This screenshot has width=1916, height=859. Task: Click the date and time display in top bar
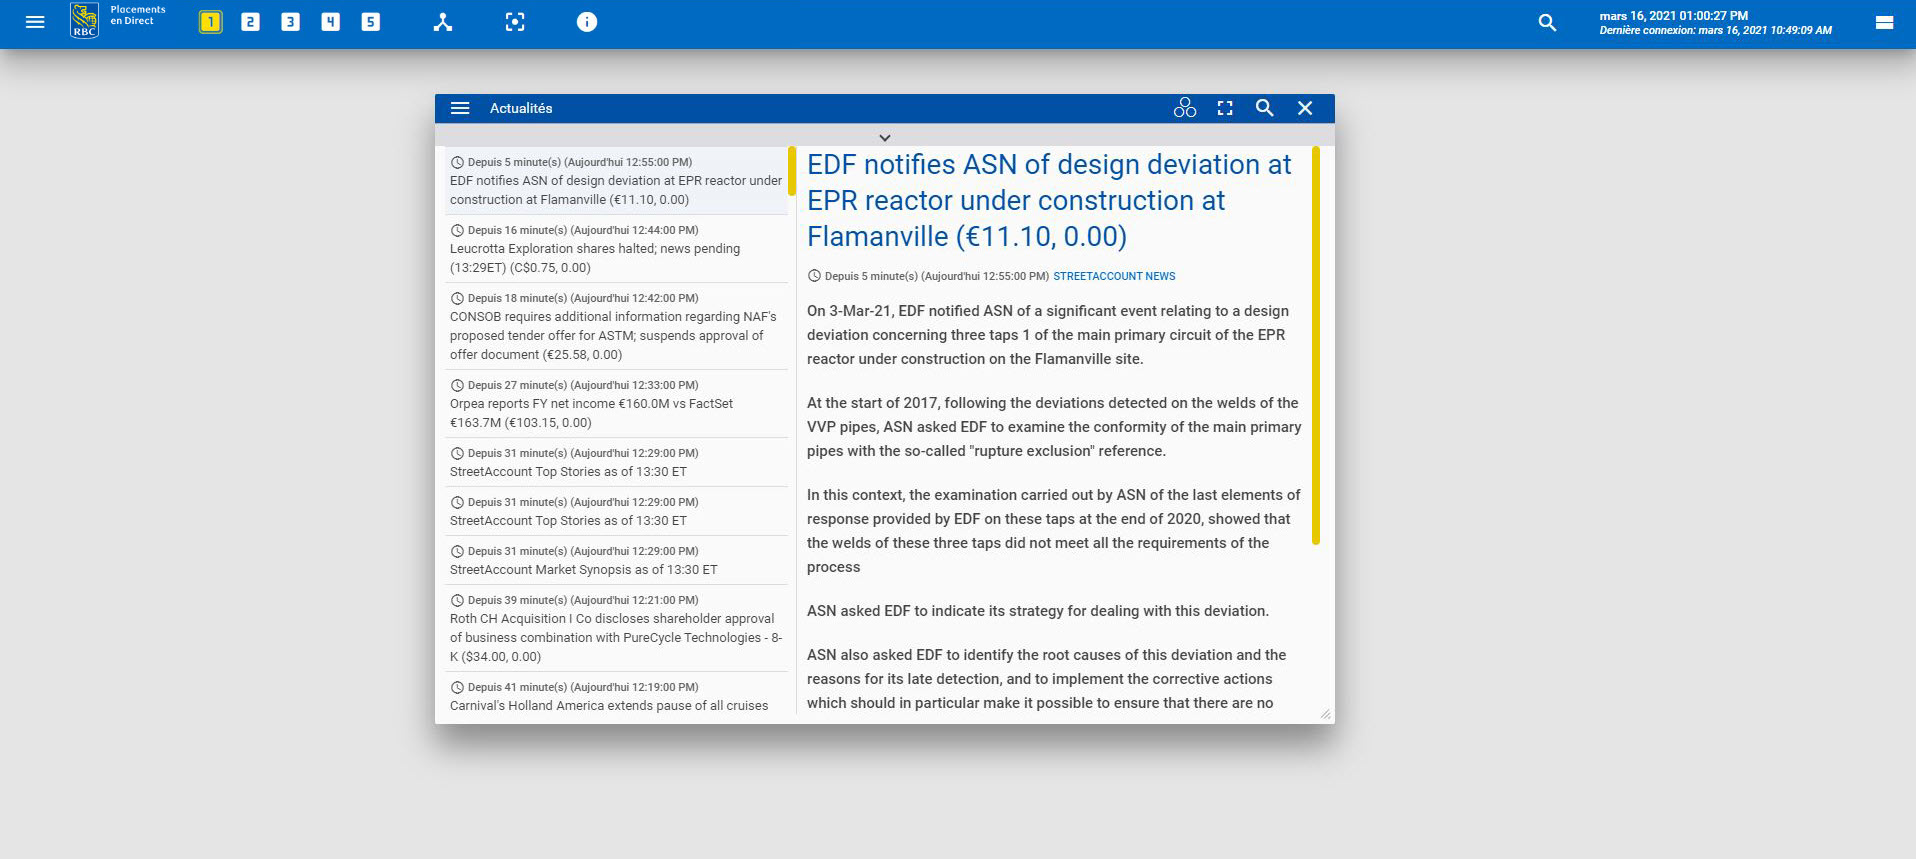[x=1674, y=16]
